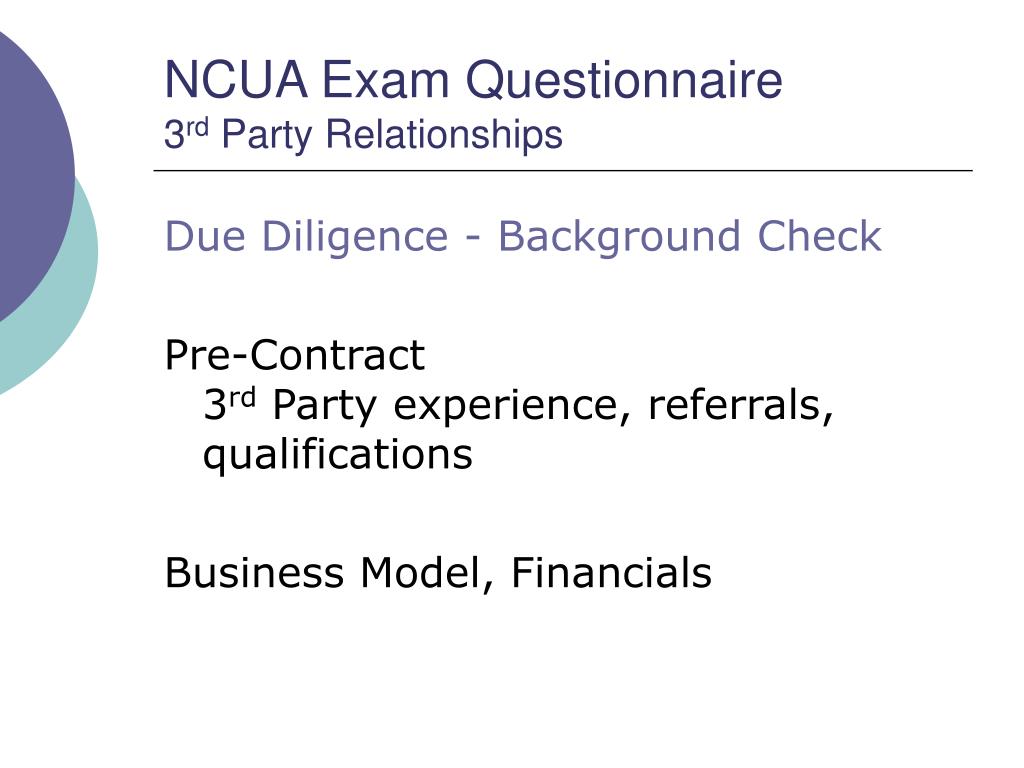
Task: Click the horizontal divider line under title
Action: tap(563, 170)
